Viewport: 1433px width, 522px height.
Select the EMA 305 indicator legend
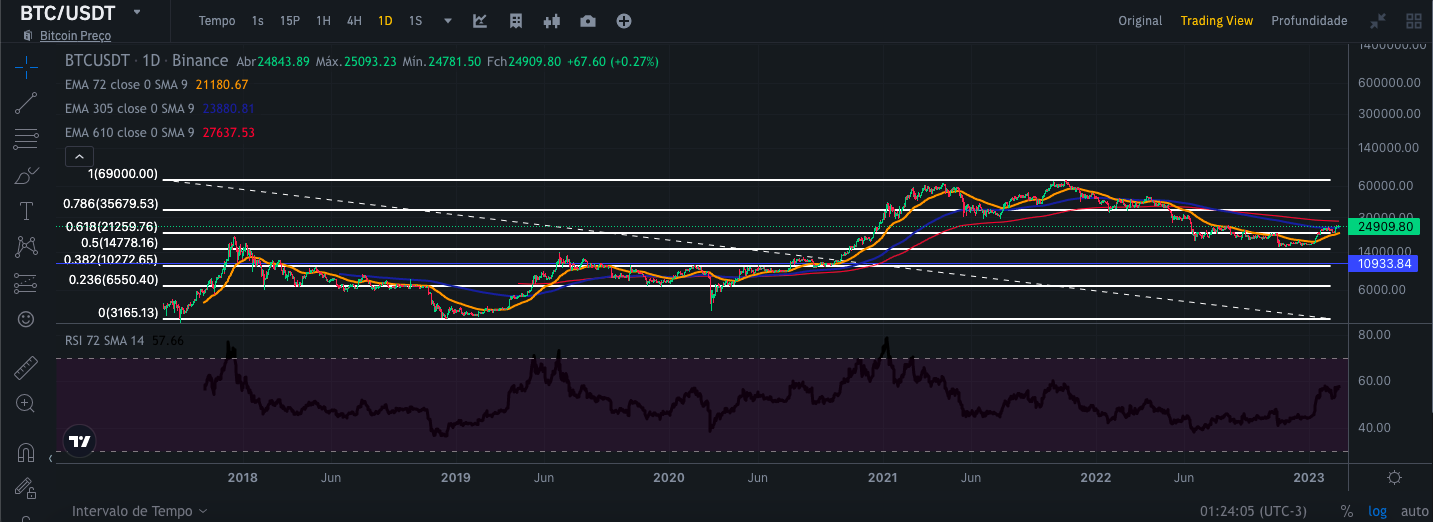coord(160,109)
